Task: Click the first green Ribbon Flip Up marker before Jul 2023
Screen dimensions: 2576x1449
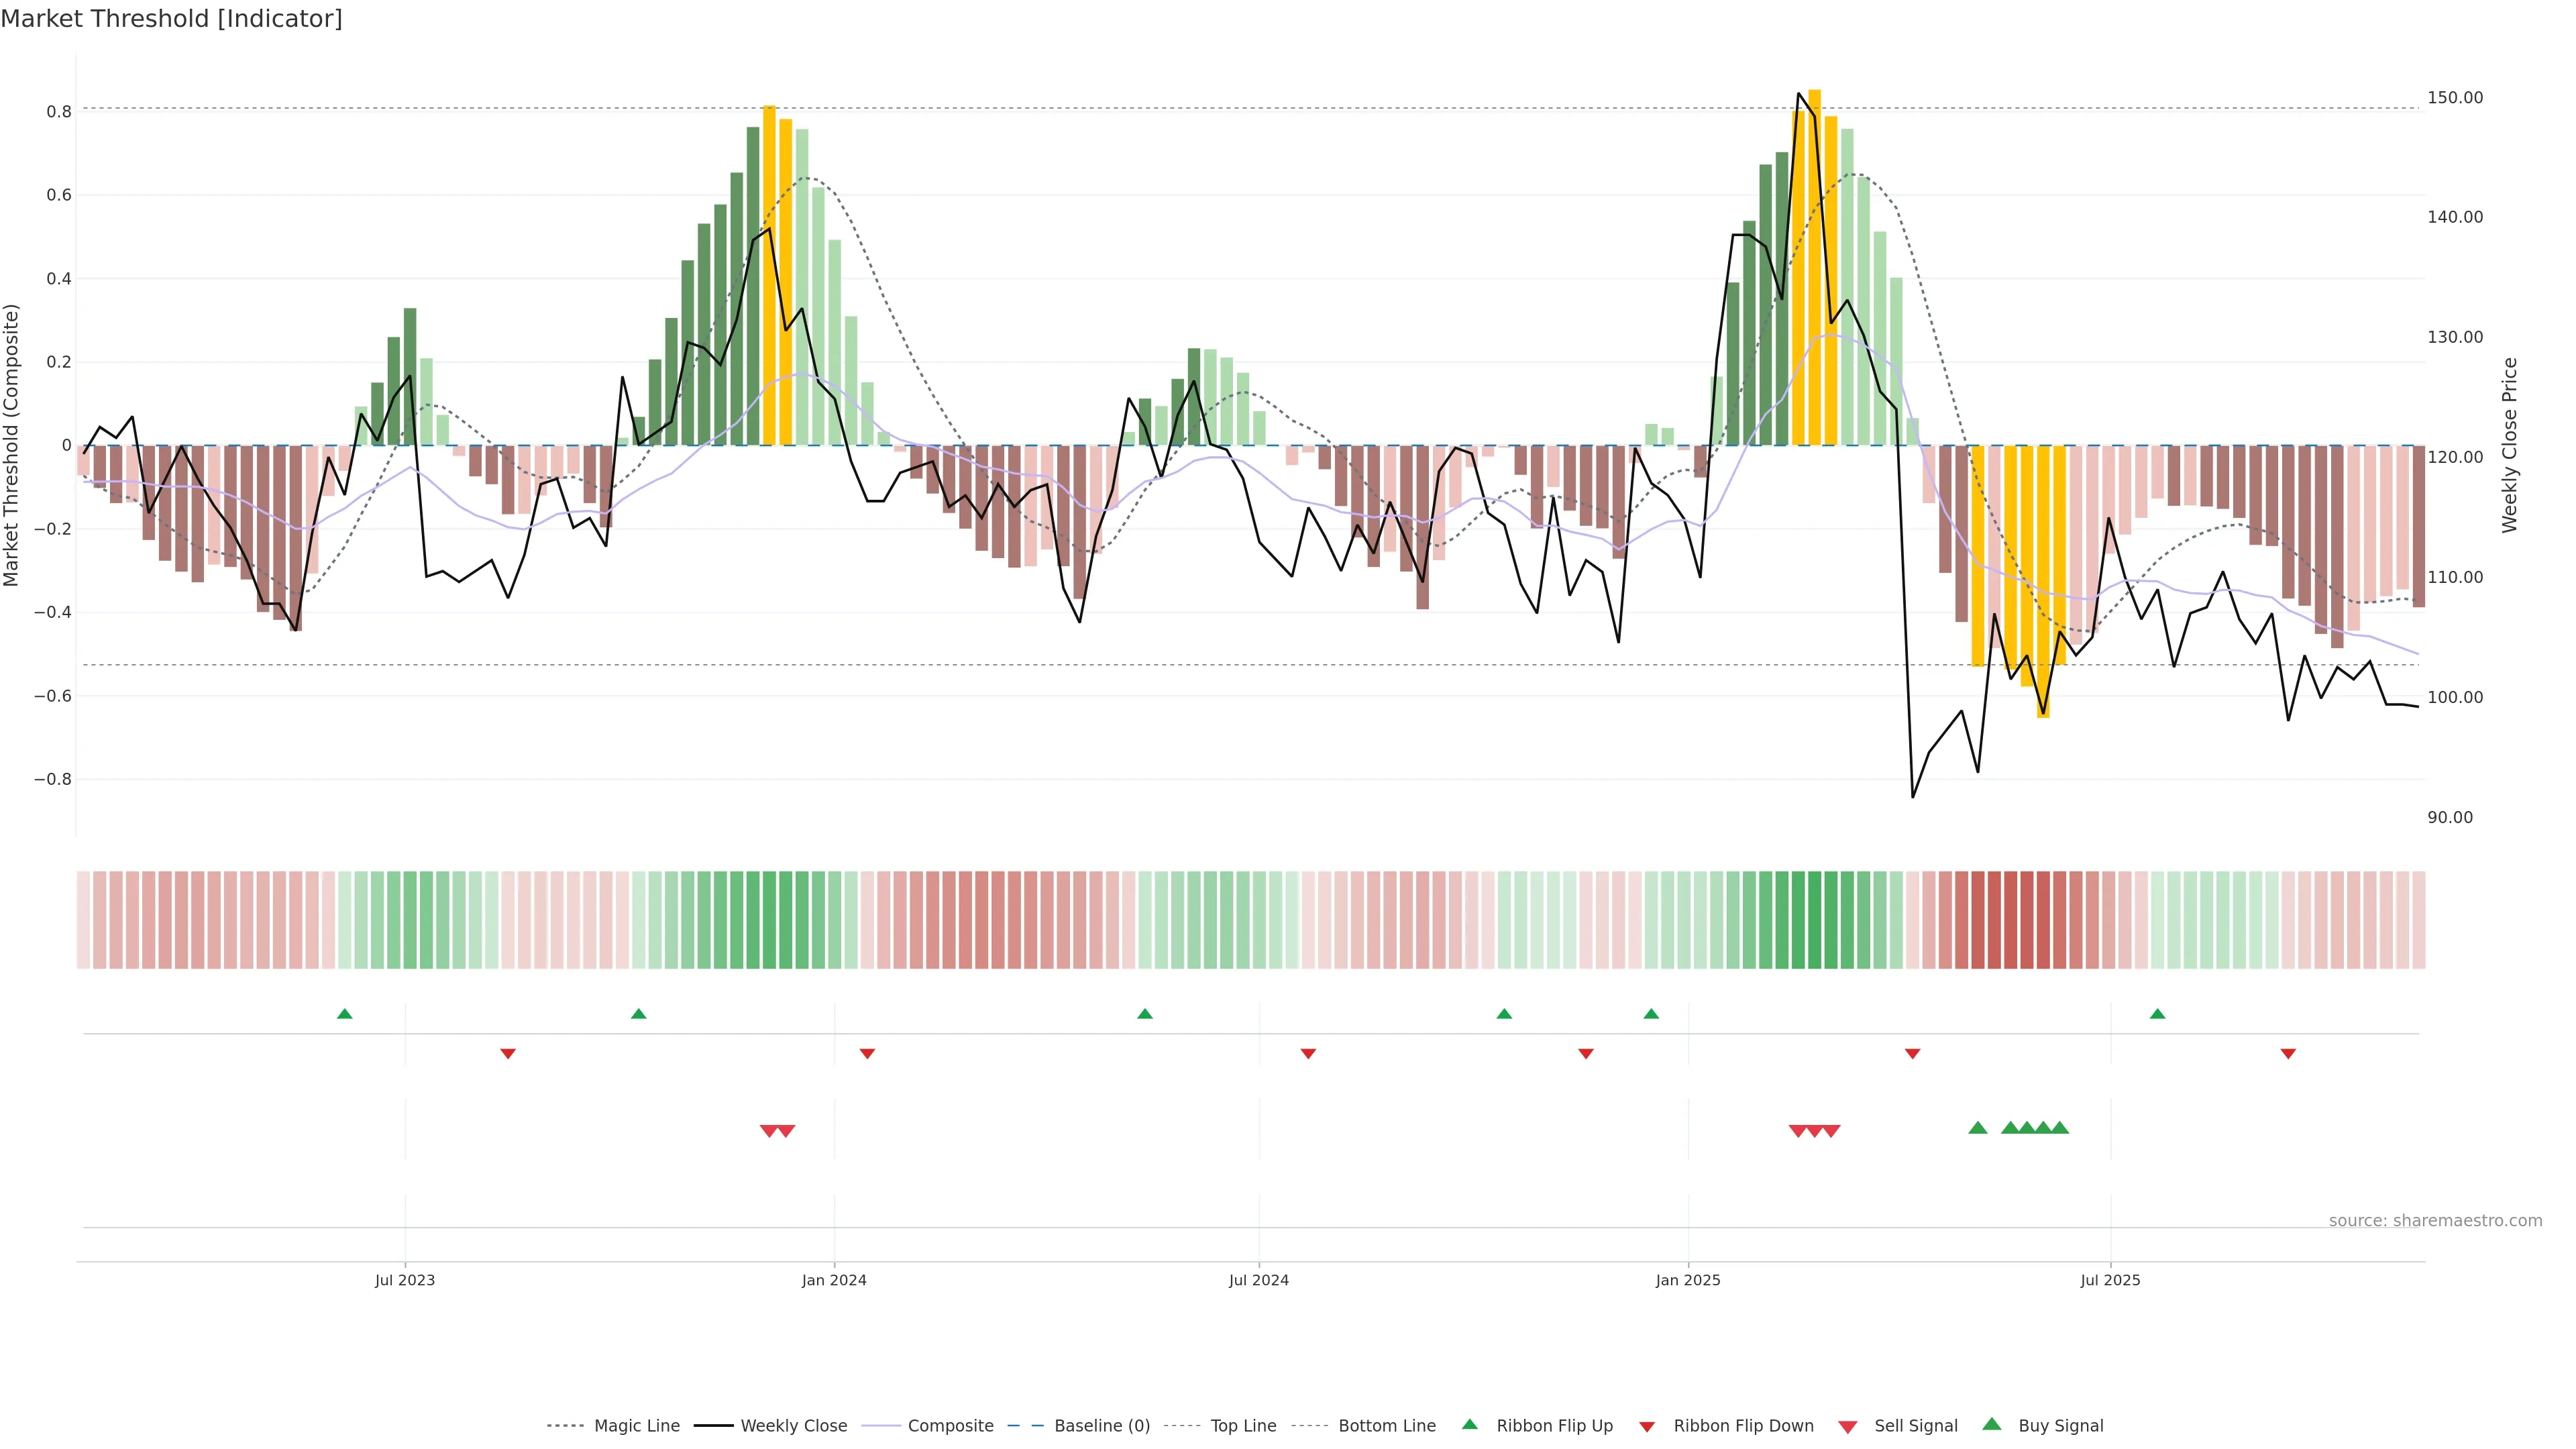Action: 345,1014
